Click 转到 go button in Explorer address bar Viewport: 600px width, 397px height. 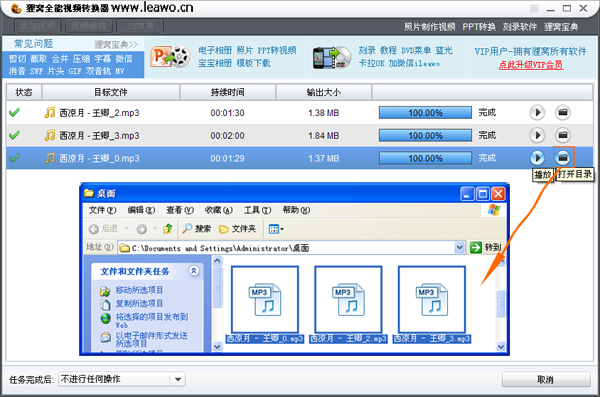coord(485,247)
